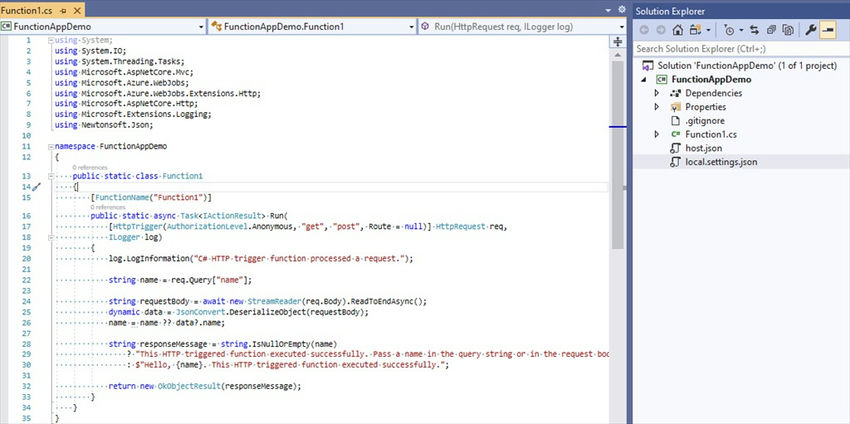Click the host.json file icon
Screen dimensions: 850x424
(x=675, y=148)
